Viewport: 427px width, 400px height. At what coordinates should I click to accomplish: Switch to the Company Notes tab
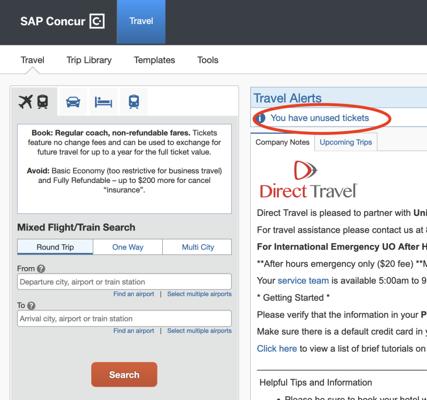pos(282,142)
